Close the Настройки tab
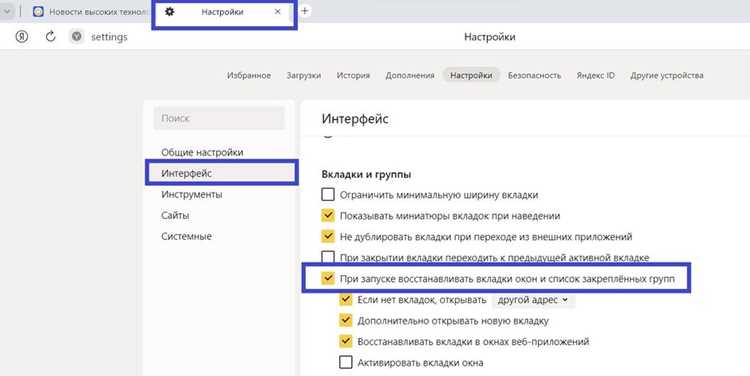 point(277,11)
